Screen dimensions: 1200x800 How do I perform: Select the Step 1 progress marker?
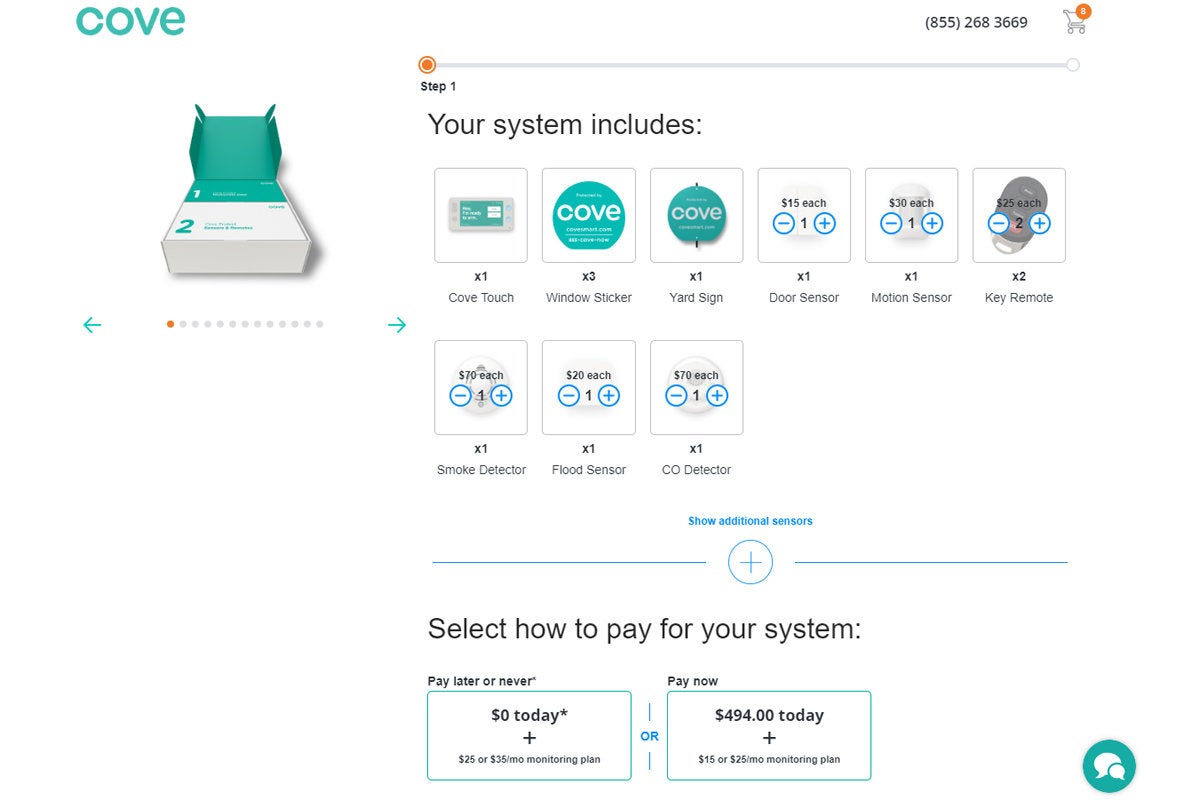pos(427,65)
